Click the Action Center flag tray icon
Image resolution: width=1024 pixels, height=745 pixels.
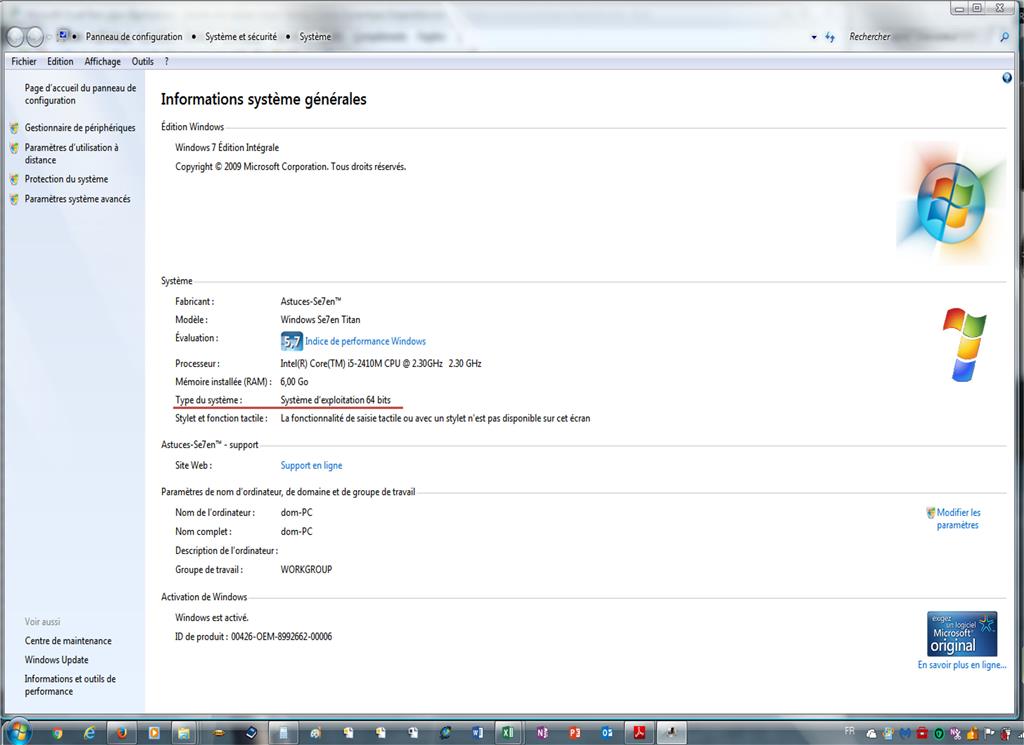(x=989, y=734)
